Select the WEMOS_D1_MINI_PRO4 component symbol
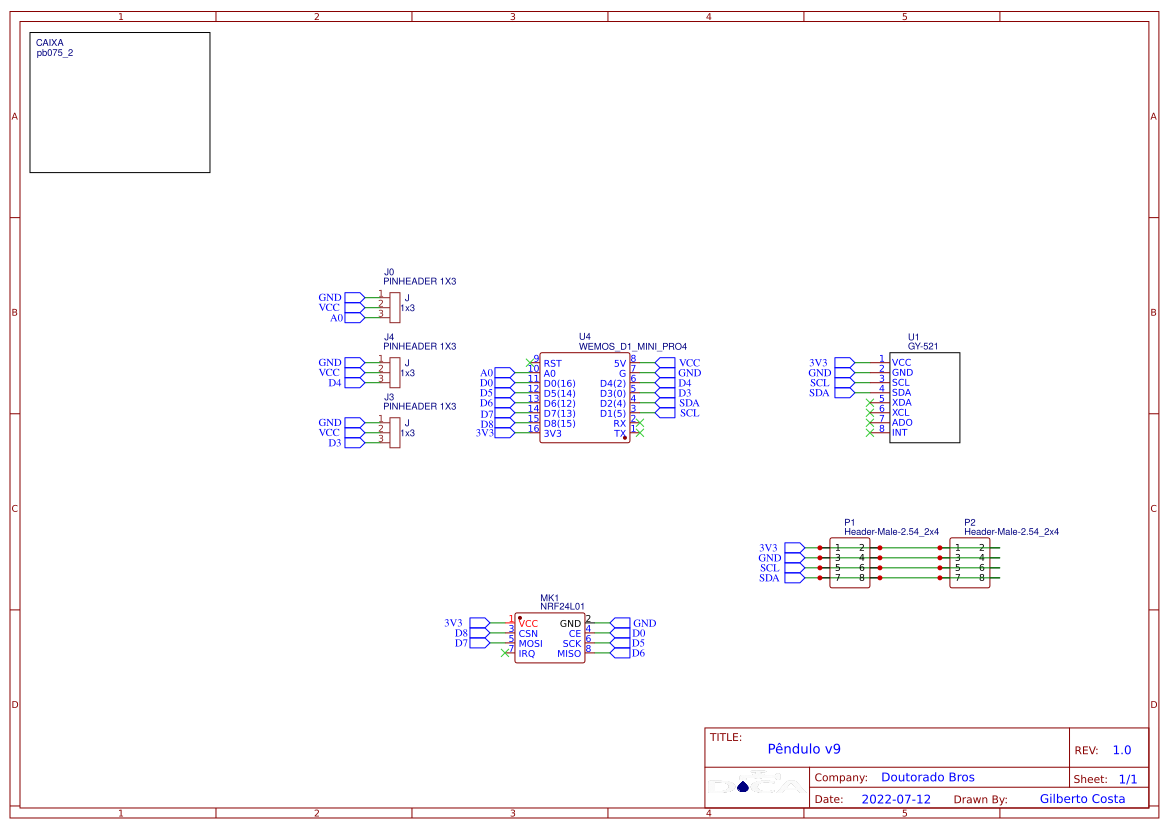Image resolution: width=1169 pixels, height=828 pixels. 585,395
